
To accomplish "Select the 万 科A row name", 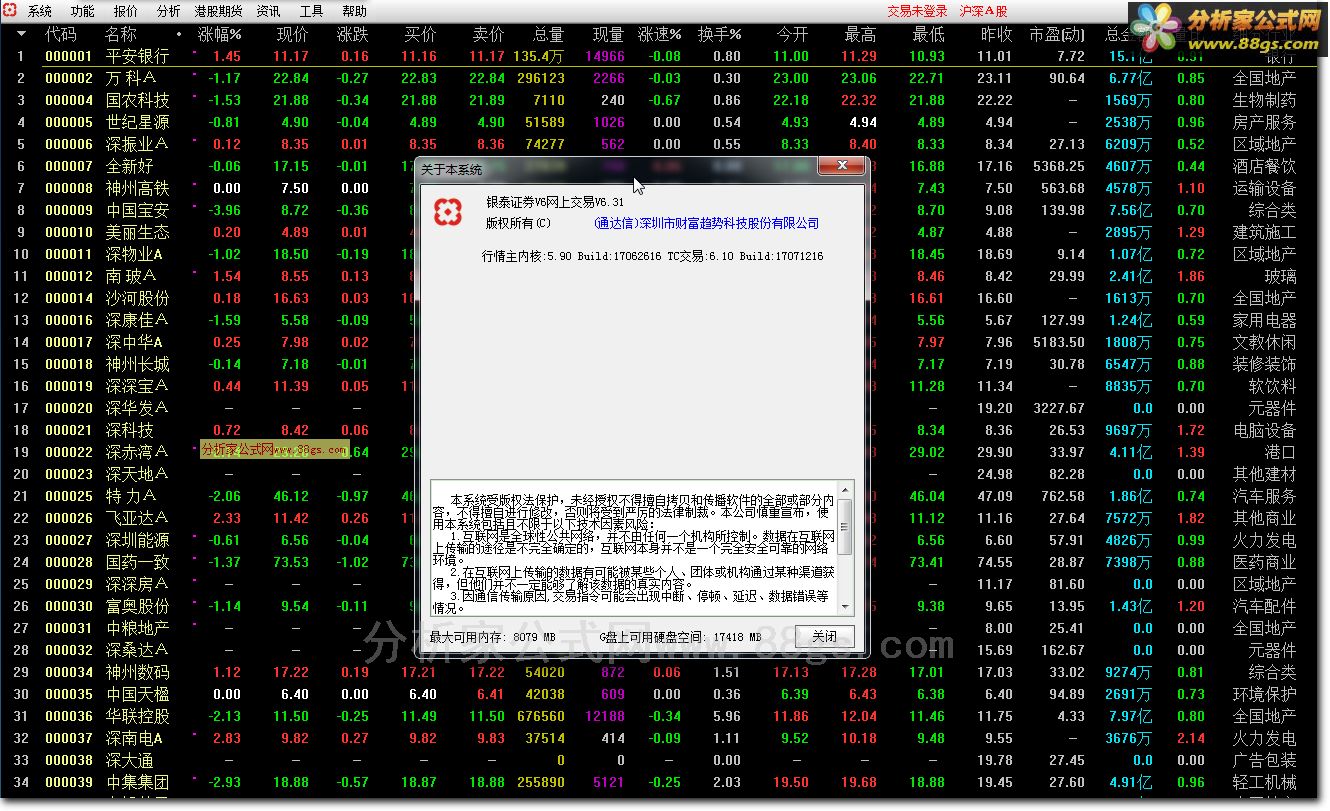I will click(x=132, y=78).
